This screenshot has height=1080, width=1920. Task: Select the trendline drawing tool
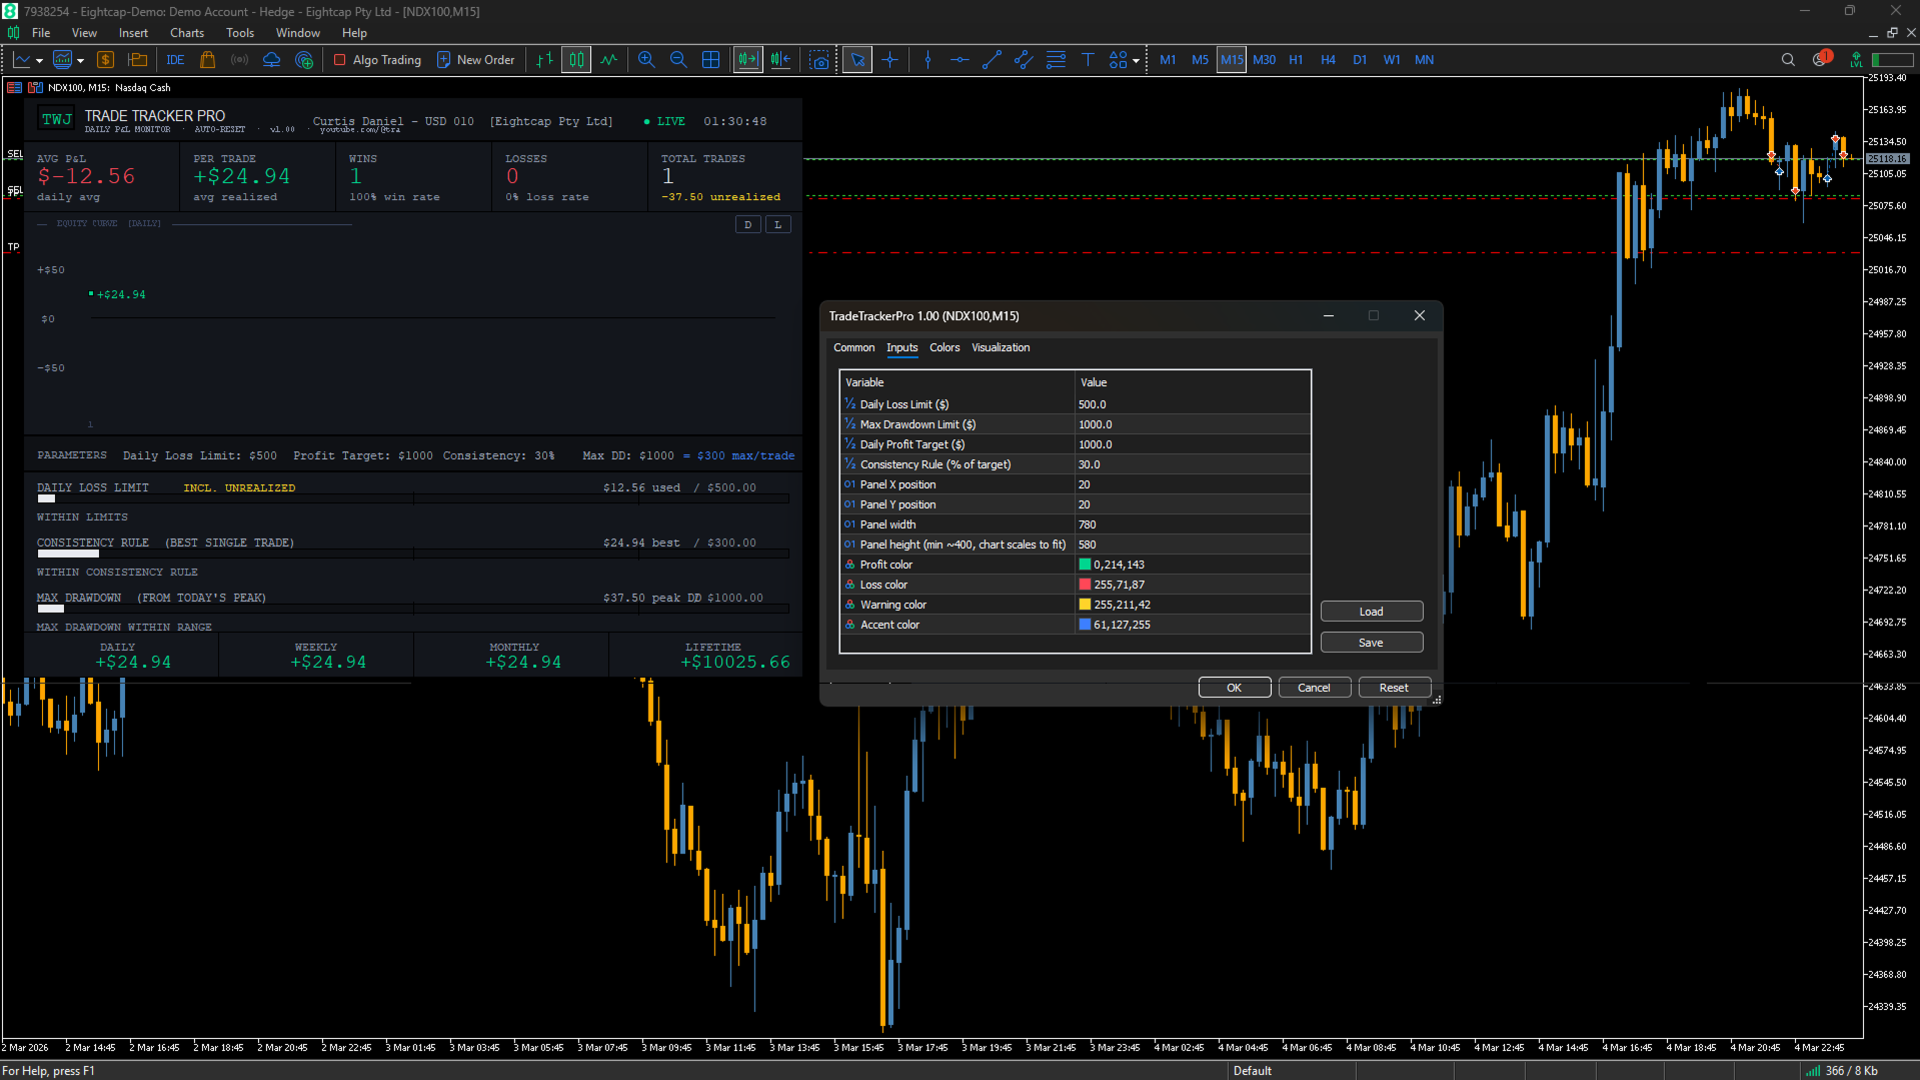(x=991, y=60)
